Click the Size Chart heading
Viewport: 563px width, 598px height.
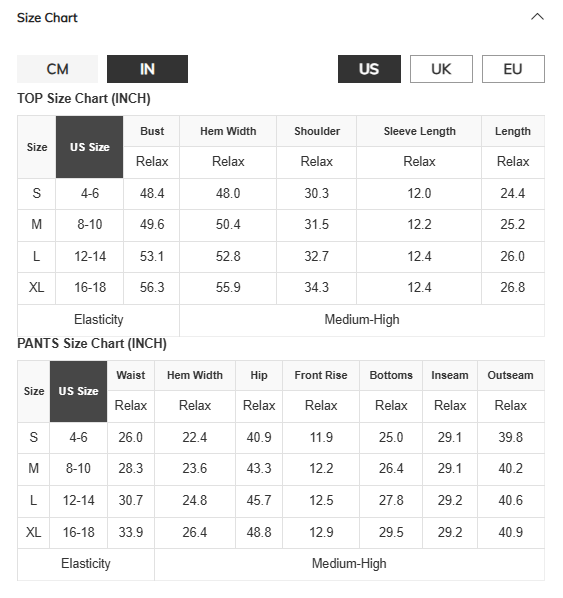[x=47, y=18]
